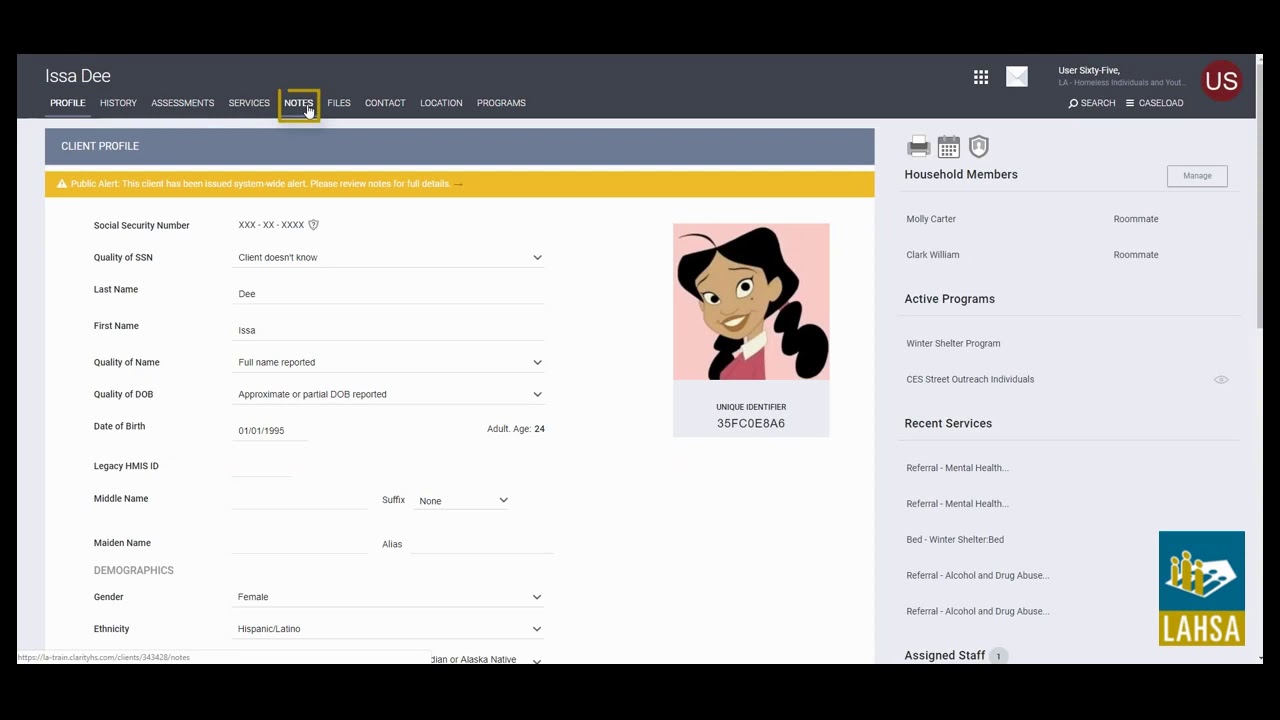Click the Middle Name input field

tap(300, 499)
